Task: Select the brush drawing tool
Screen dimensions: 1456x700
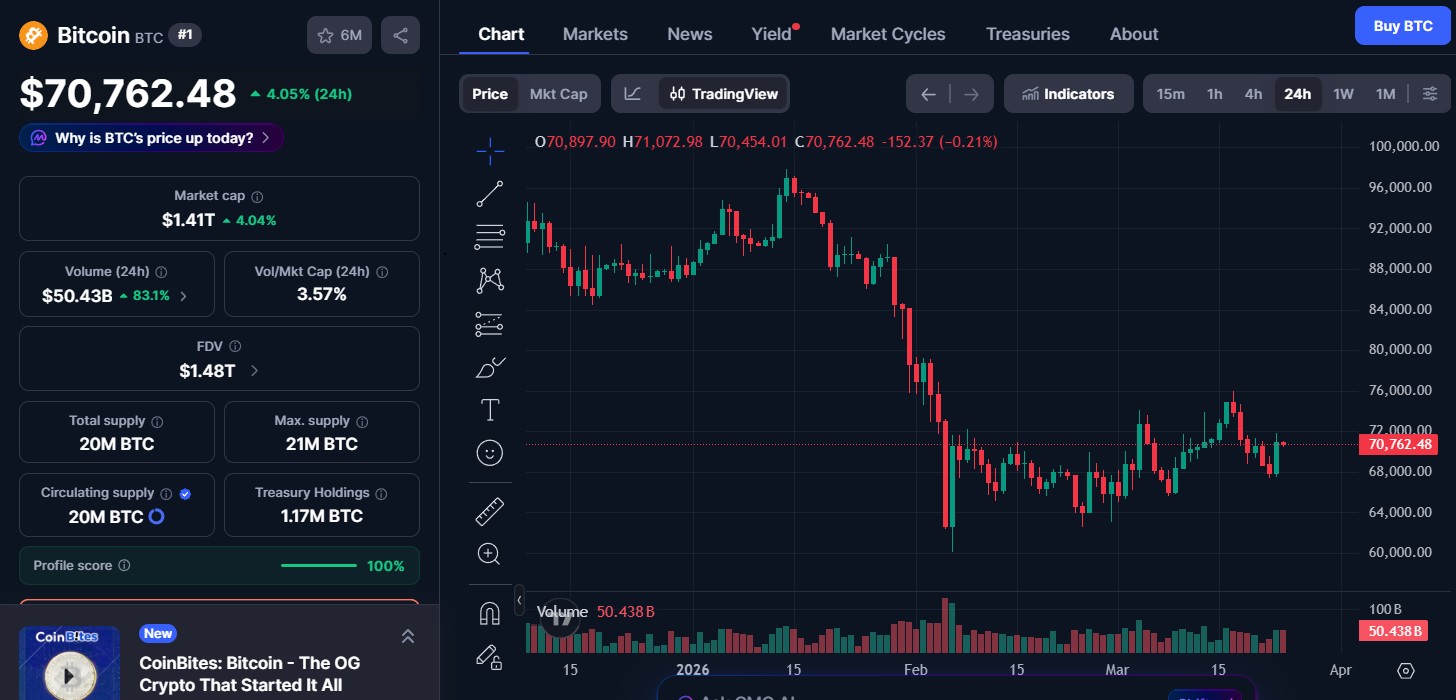Action: coord(490,367)
